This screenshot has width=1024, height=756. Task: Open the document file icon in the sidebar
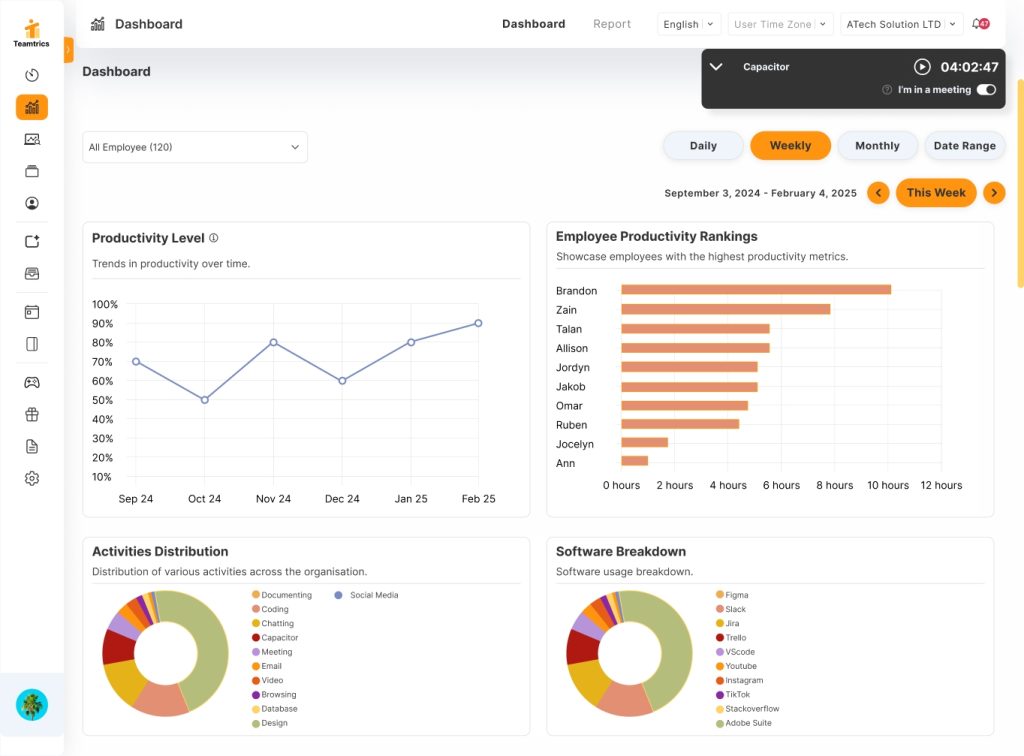click(32, 446)
